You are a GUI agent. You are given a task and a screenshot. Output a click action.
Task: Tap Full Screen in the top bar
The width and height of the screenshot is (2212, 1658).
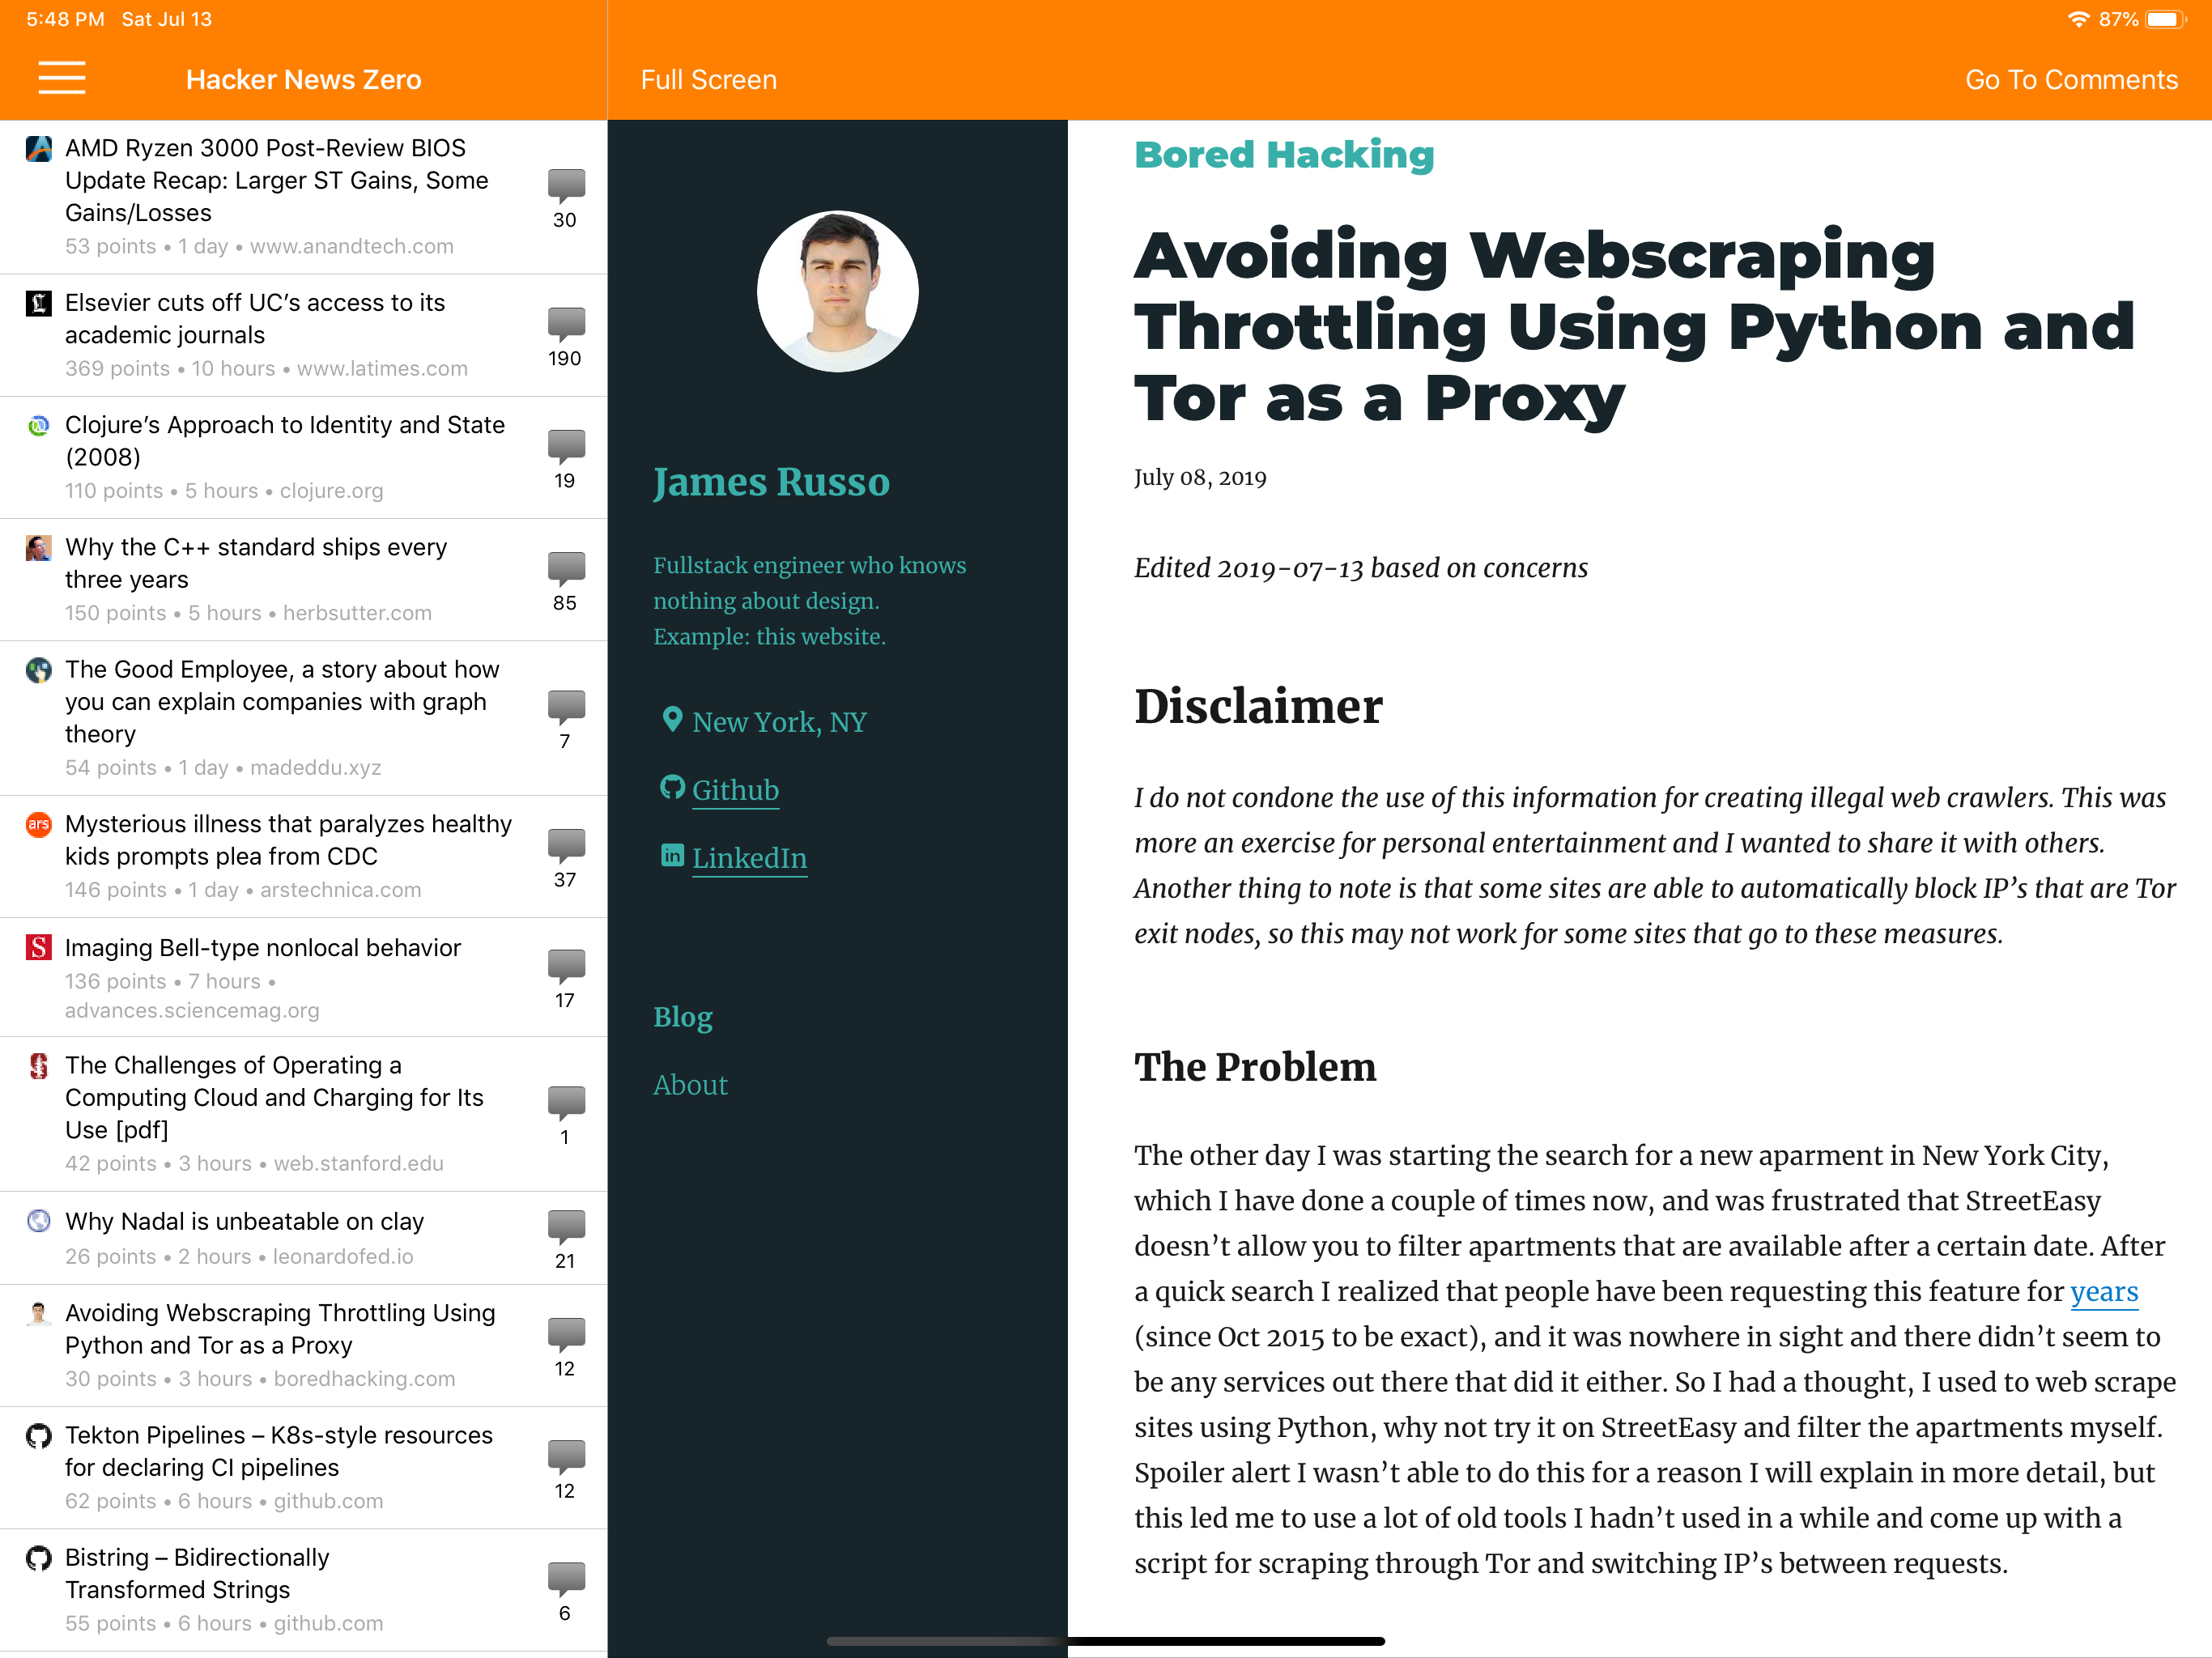coord(708,80)
